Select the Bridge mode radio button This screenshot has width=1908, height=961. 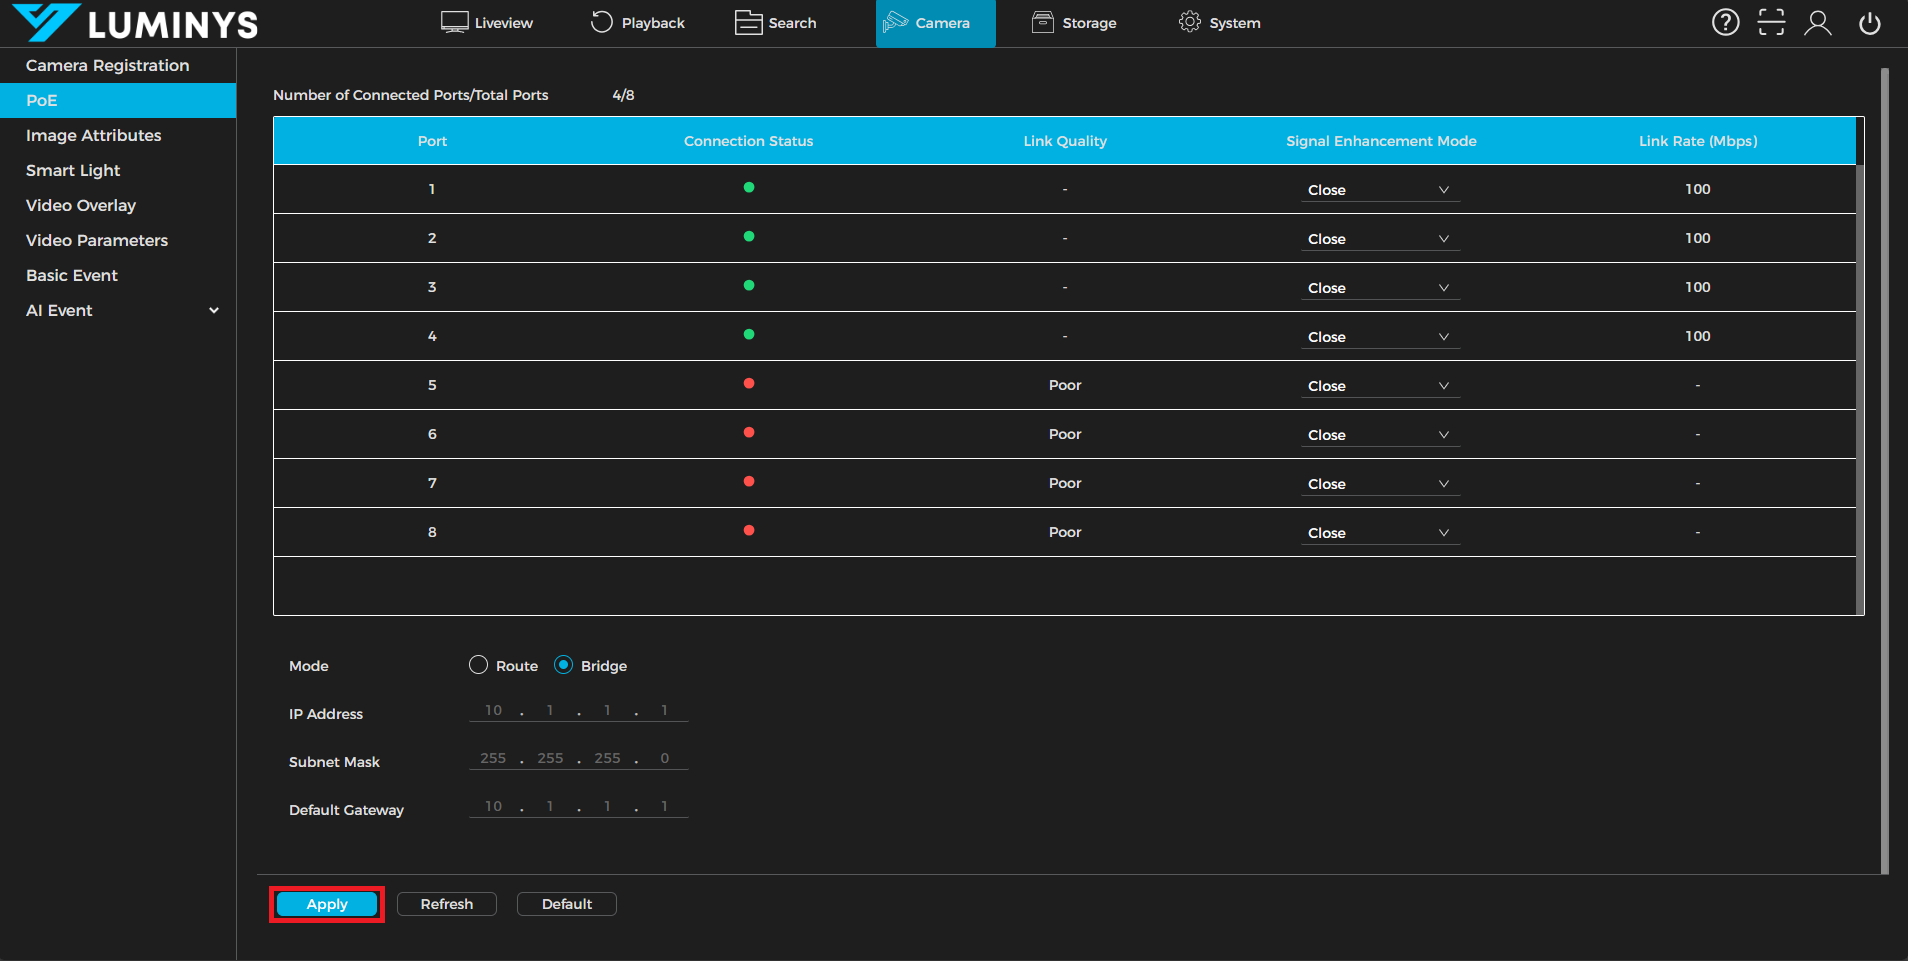pyautogui.click(x=564, y=665)
